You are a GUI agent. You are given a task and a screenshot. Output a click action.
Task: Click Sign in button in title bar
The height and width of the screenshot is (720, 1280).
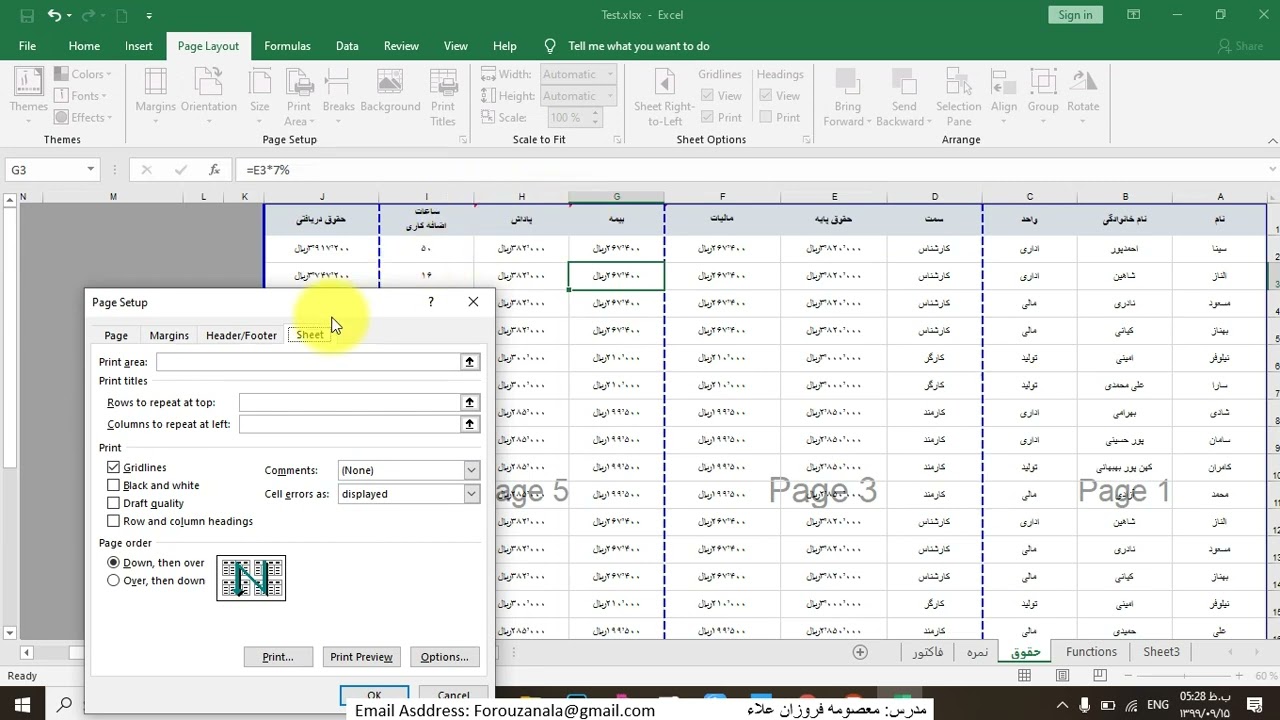pos(1075,15)
